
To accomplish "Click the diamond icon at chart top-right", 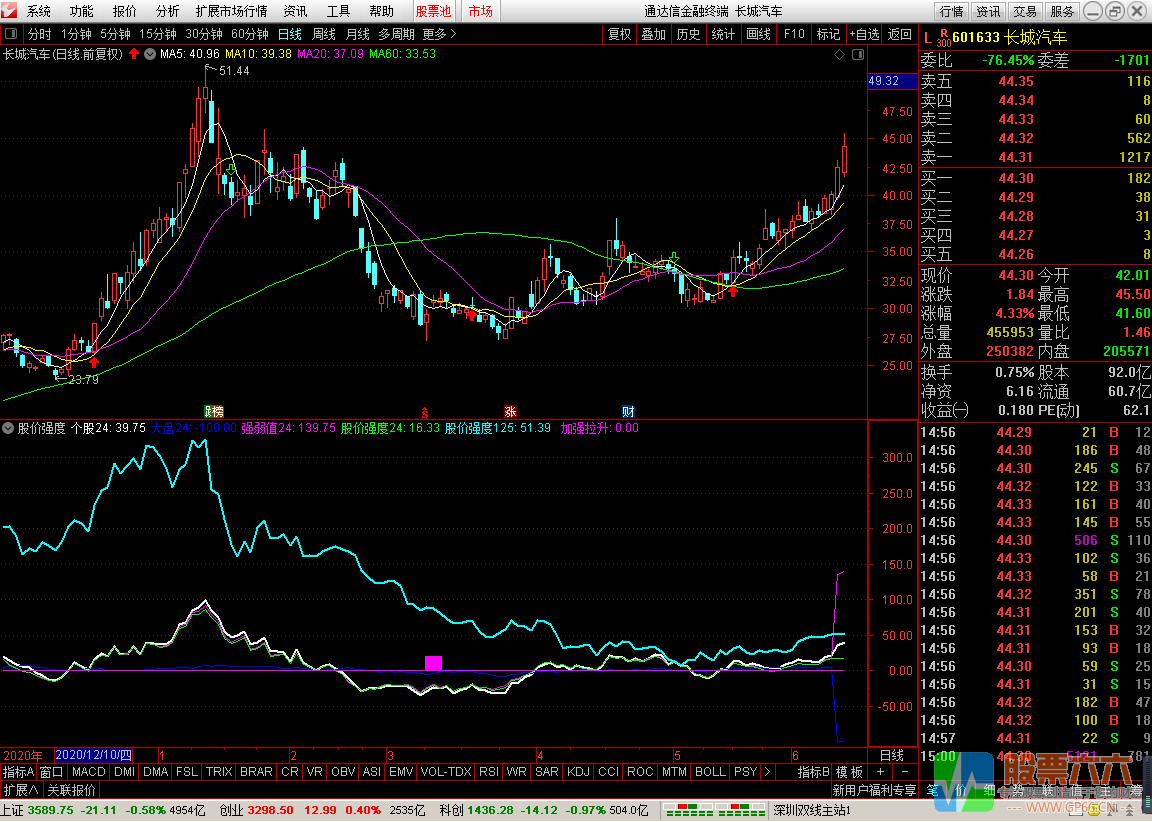I will pos(840,54).
